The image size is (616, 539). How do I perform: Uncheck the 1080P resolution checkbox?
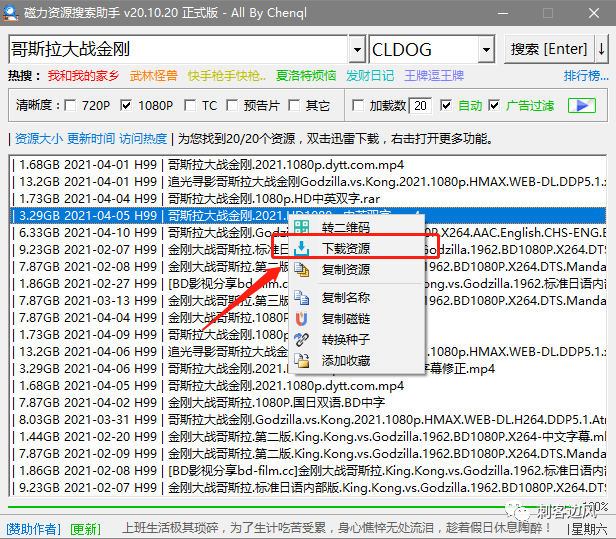(126, 105)
